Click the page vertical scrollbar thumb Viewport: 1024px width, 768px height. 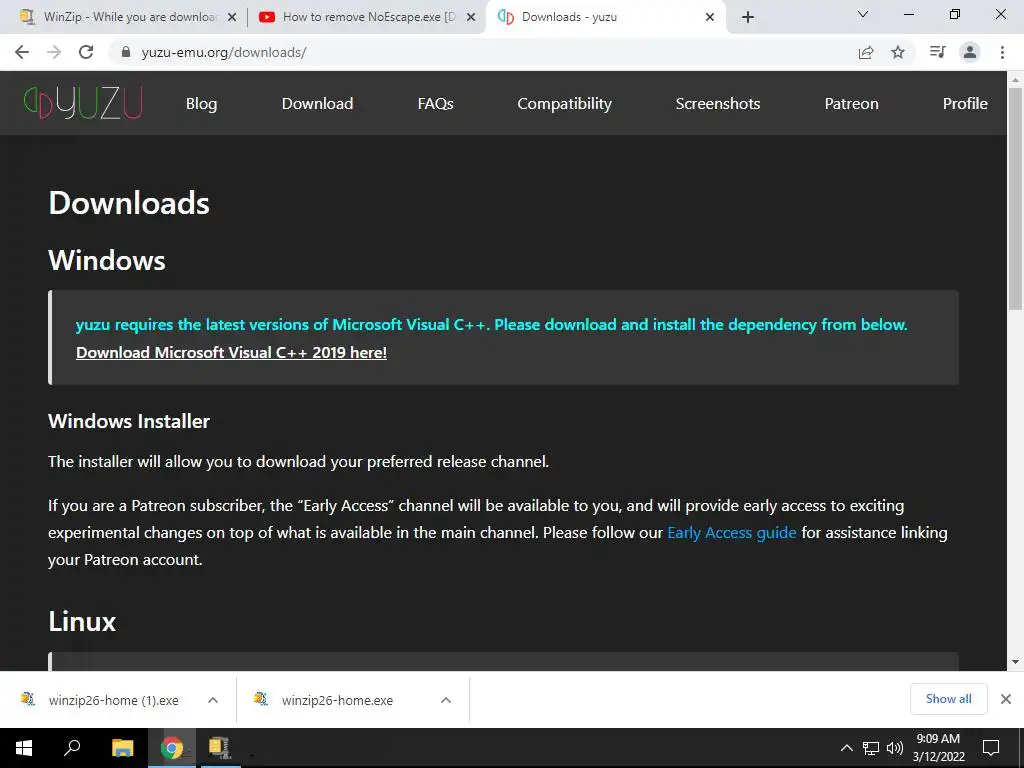click(x=1015, y=199)
